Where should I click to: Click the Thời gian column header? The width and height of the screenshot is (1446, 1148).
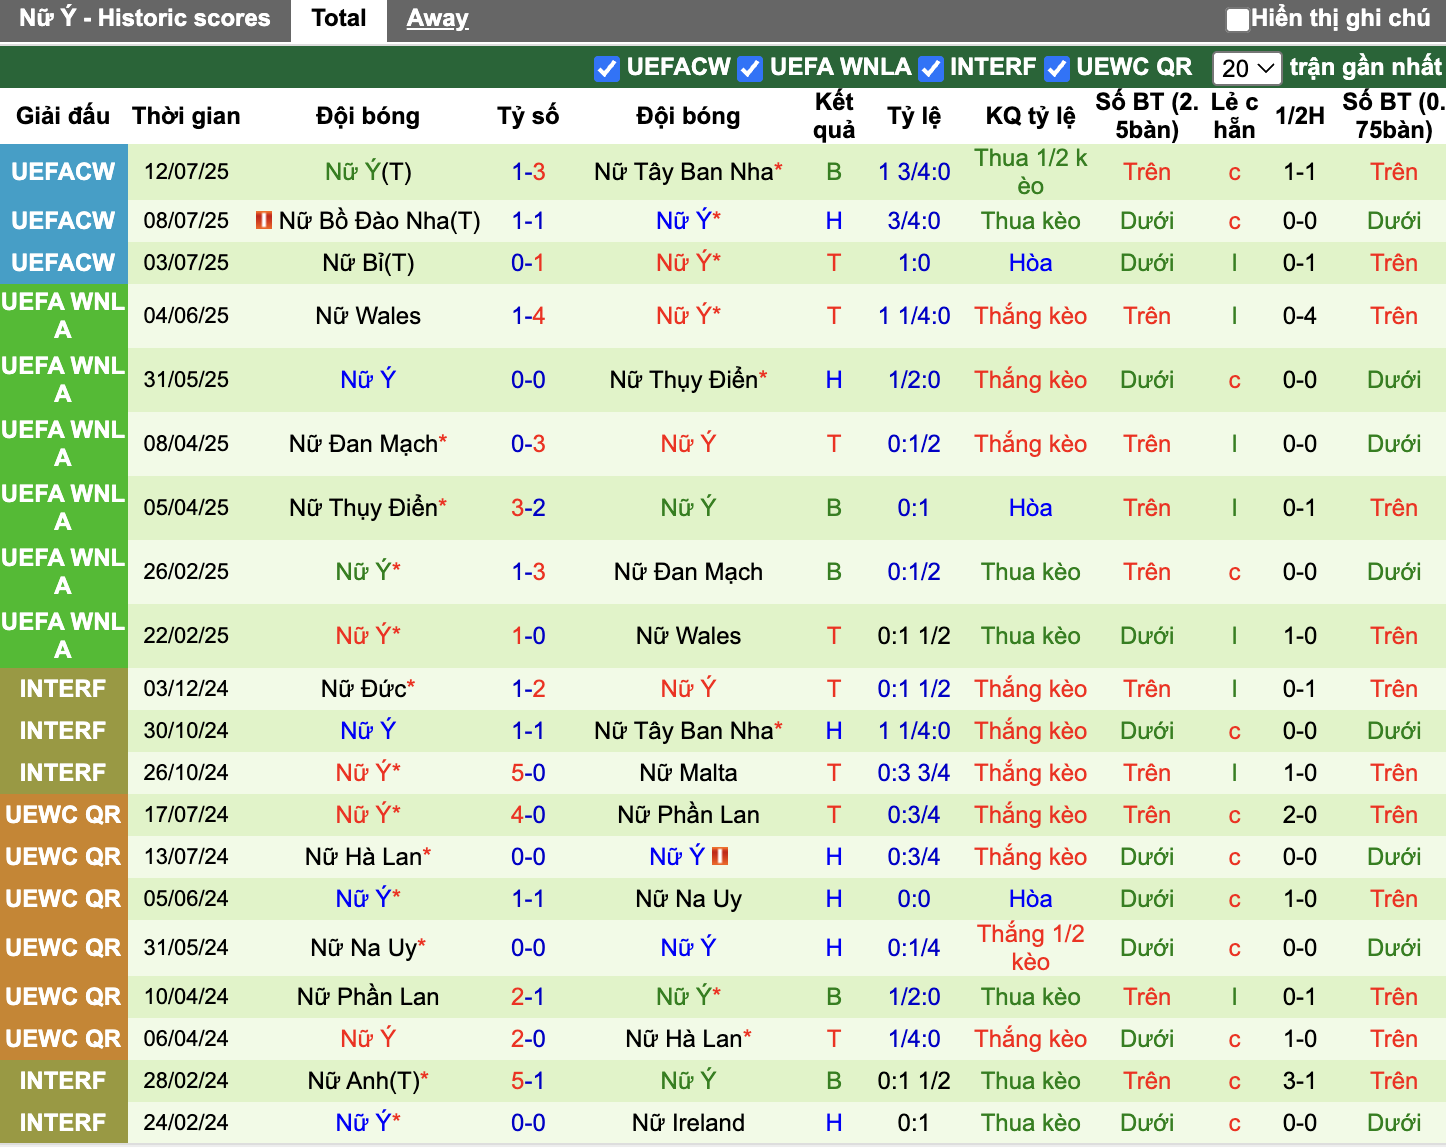pyautogui.click(x=186, y=116)
